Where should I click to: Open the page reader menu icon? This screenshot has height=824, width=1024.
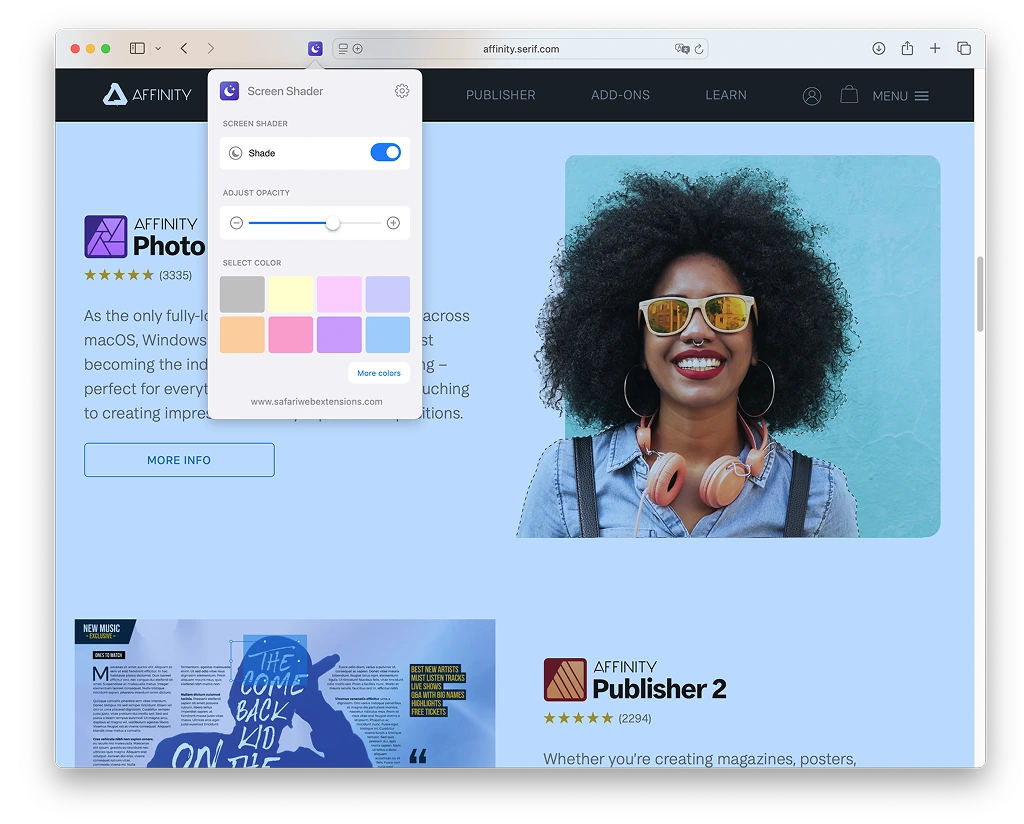(343, 48)
